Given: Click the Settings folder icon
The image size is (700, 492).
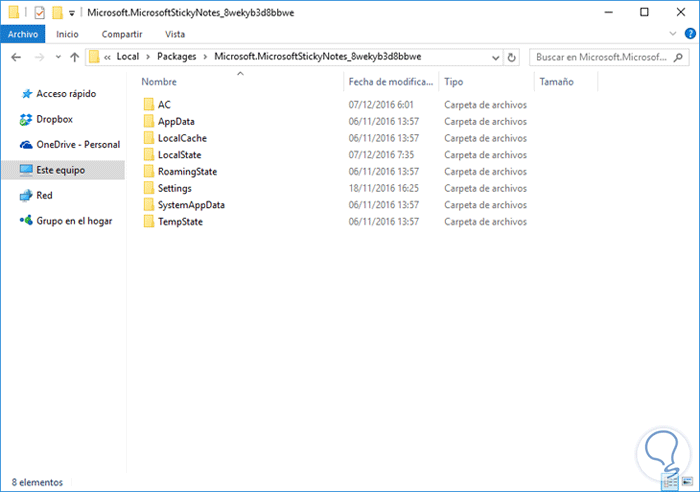Looking at the screenshot, I should tap(149, 188).
